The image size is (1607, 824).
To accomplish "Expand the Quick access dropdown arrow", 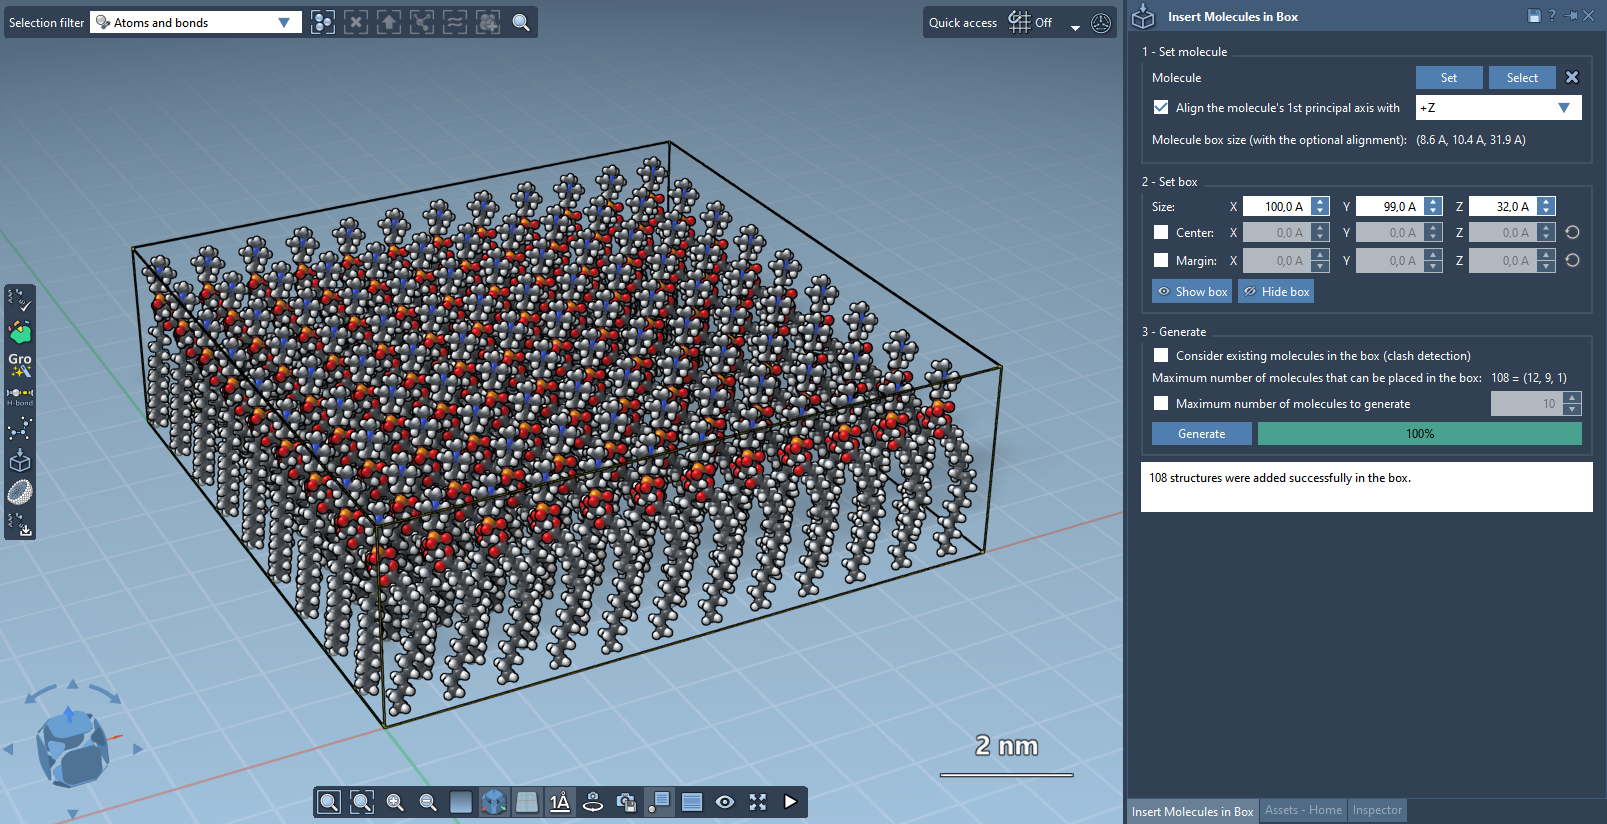I will pyautogui.click(x=1075, y=27).
